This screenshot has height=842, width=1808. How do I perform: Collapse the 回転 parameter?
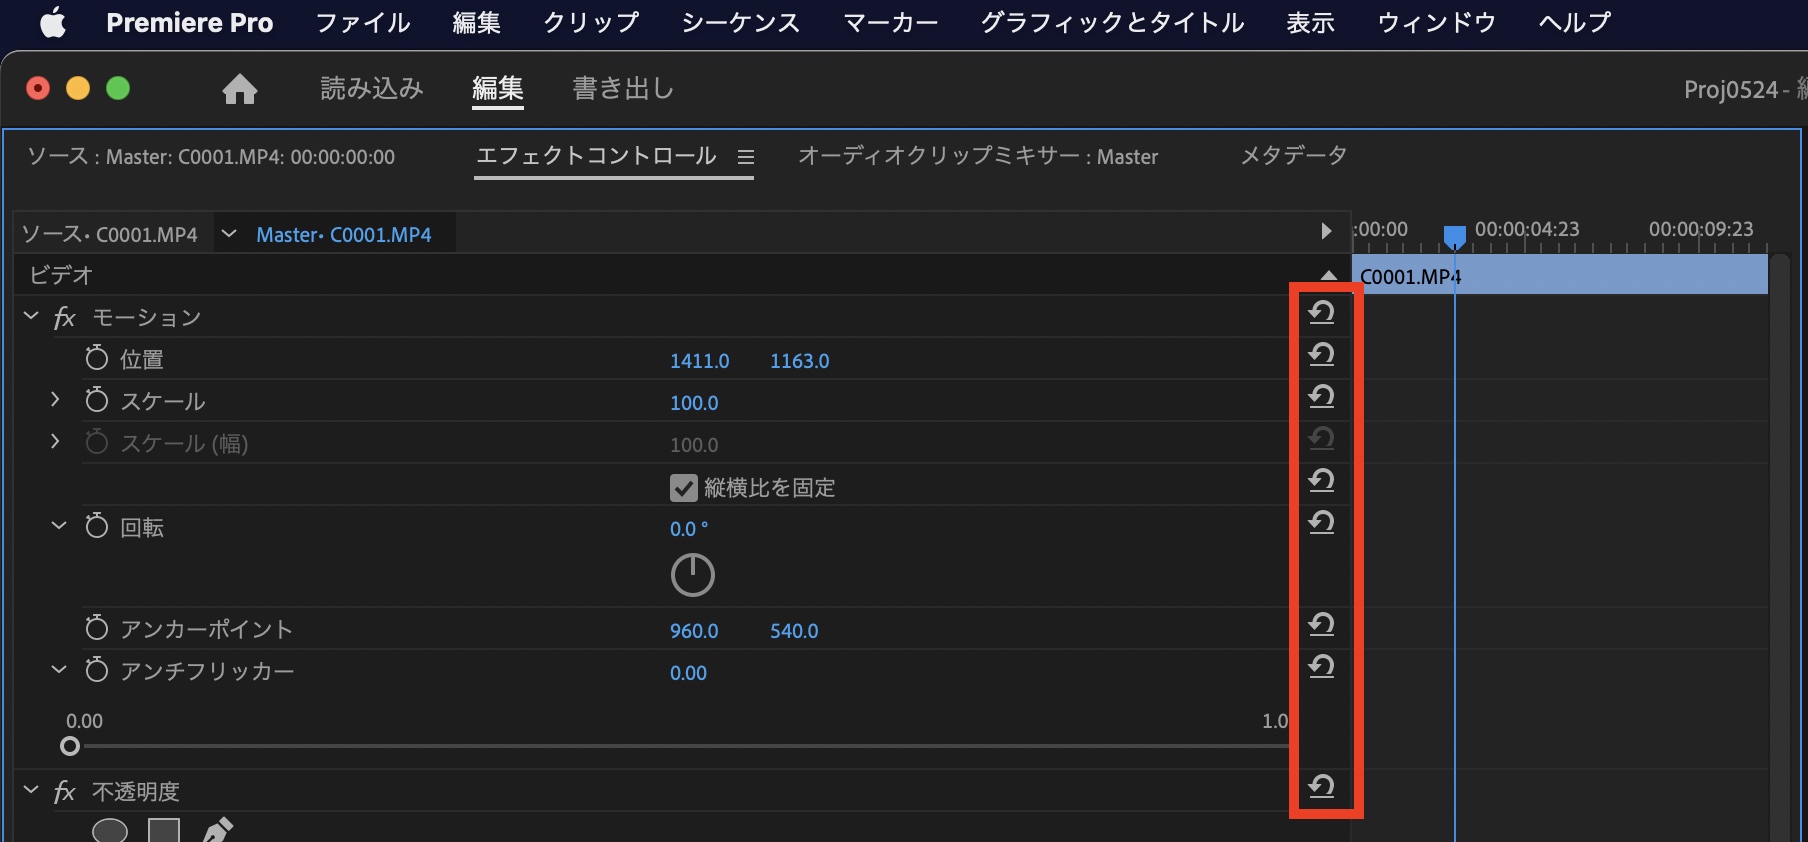(59, 526)
